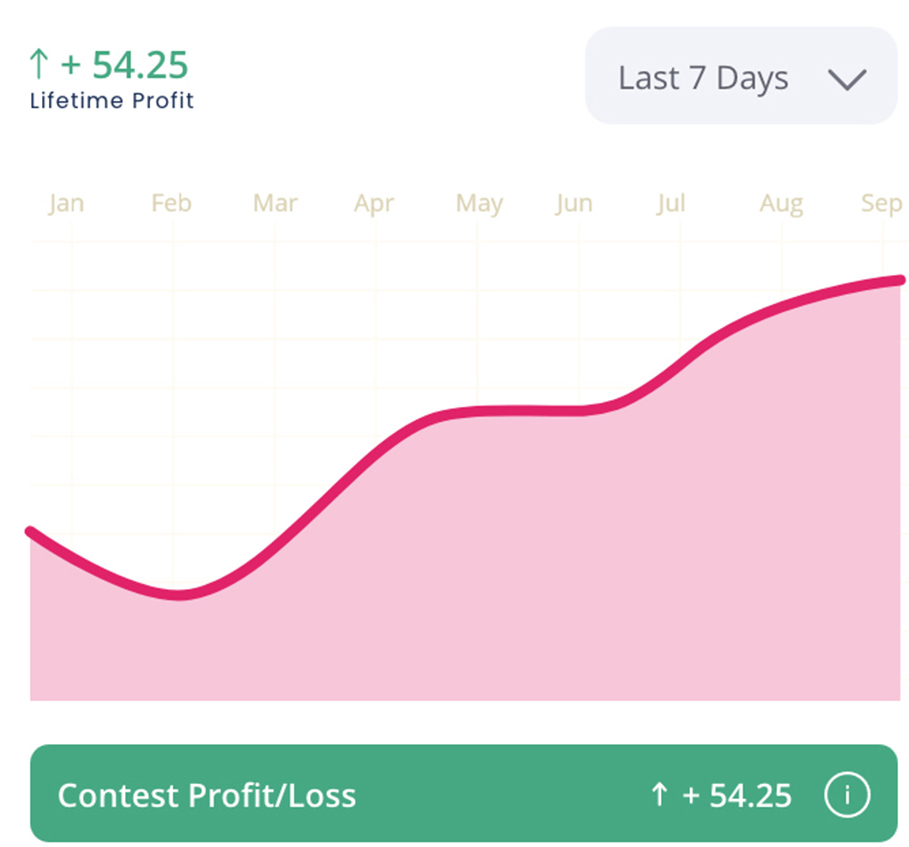Click the Lifetime Profit caption
The width and height of the screenshot is (909, 847).
tap(112, 100)
